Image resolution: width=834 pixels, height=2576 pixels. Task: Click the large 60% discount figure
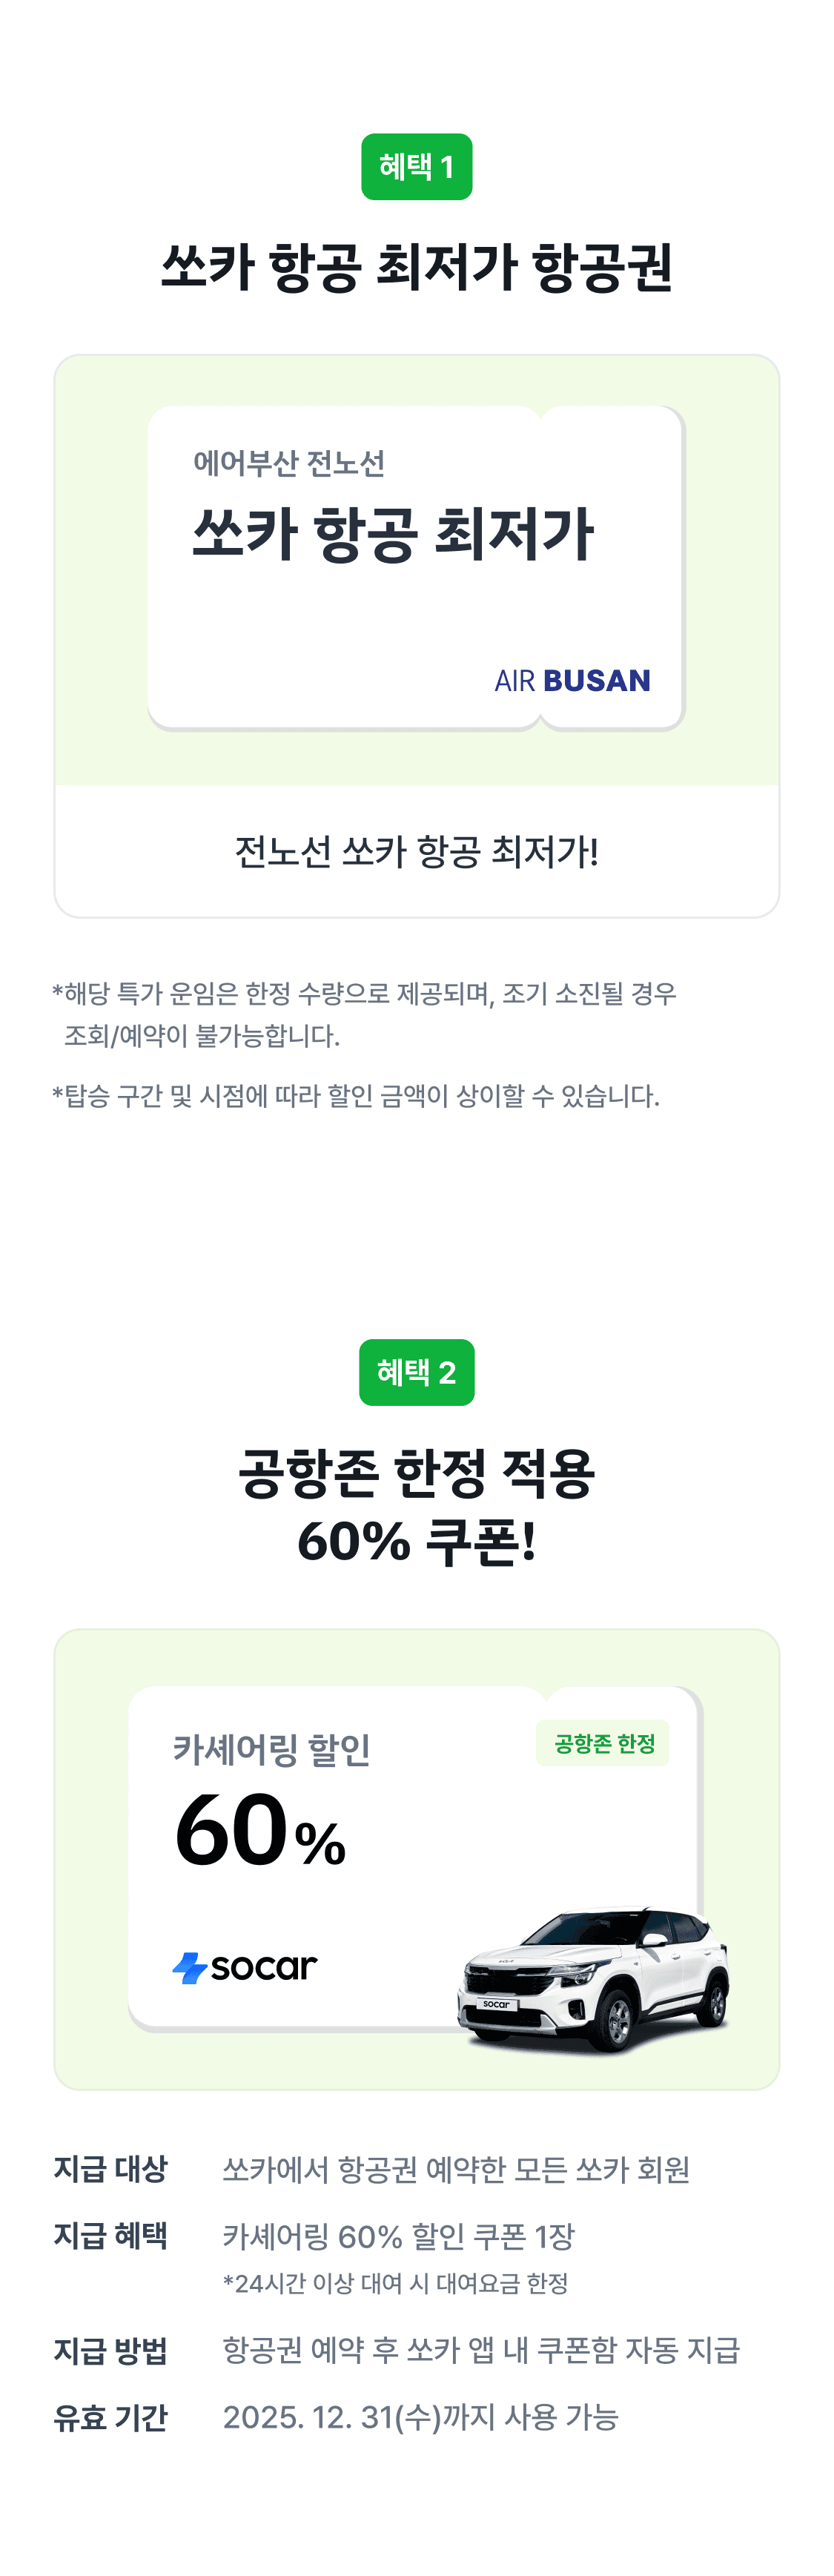(x=260, y=1832)
